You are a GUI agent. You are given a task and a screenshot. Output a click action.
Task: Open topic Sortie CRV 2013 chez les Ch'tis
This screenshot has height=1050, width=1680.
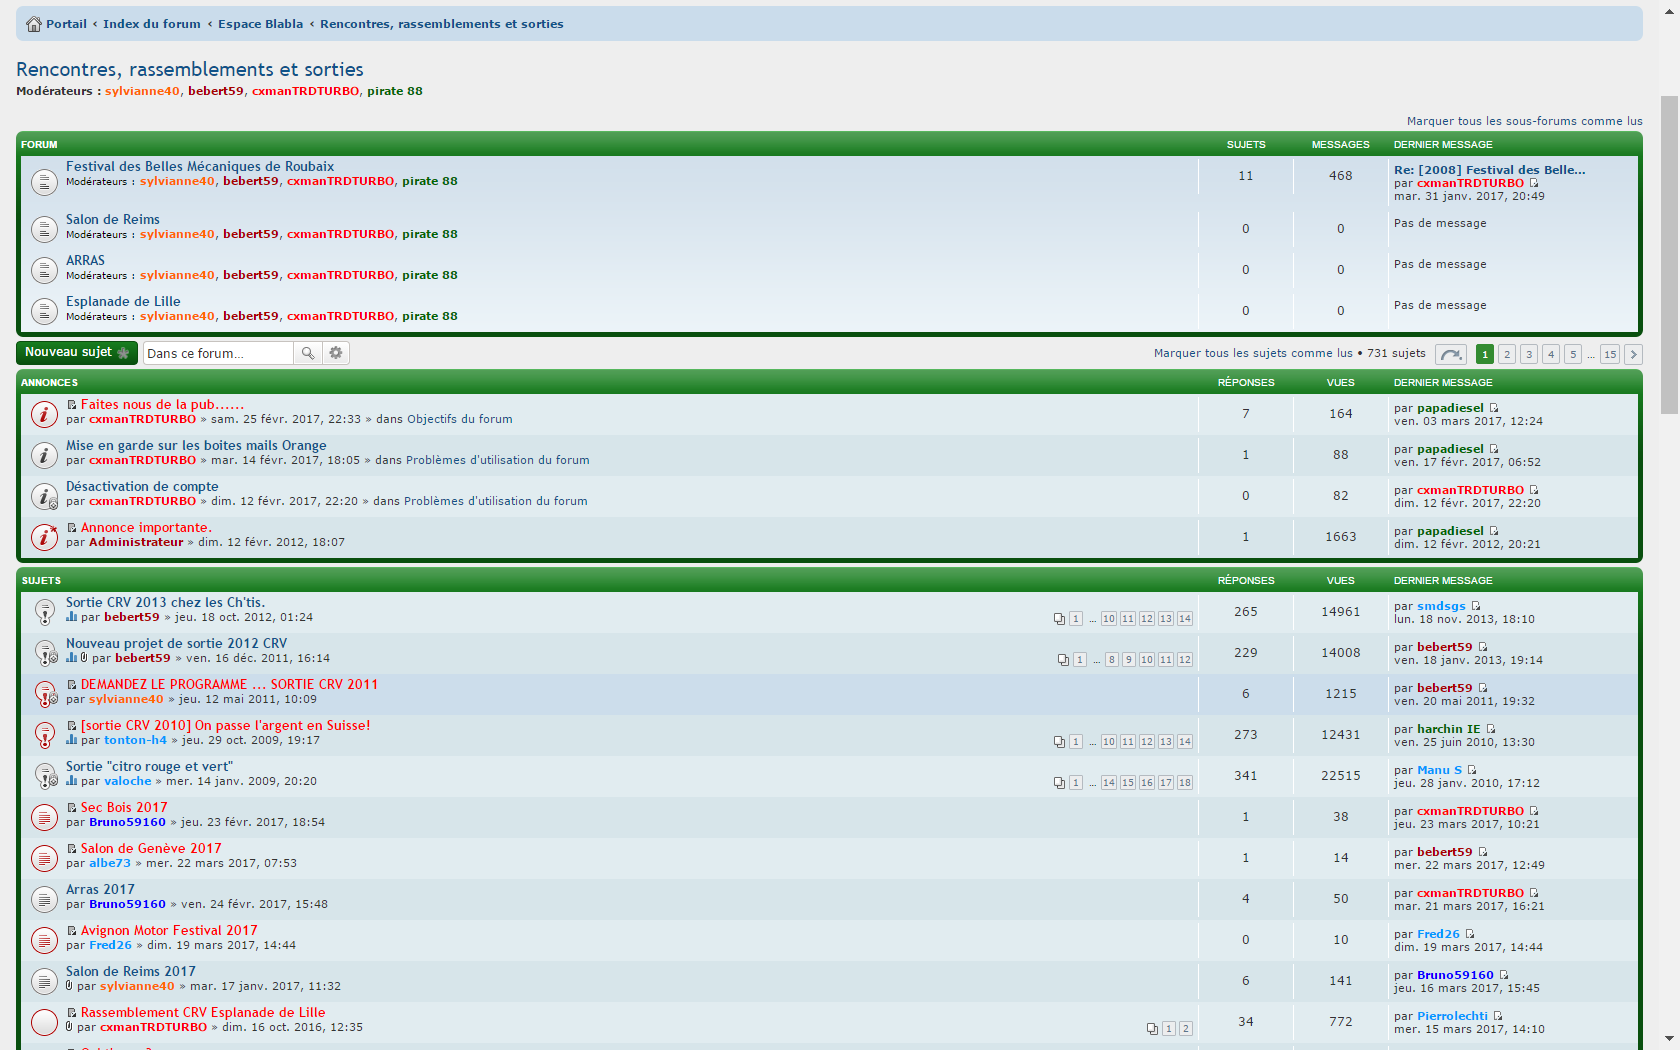coord(166,603)
